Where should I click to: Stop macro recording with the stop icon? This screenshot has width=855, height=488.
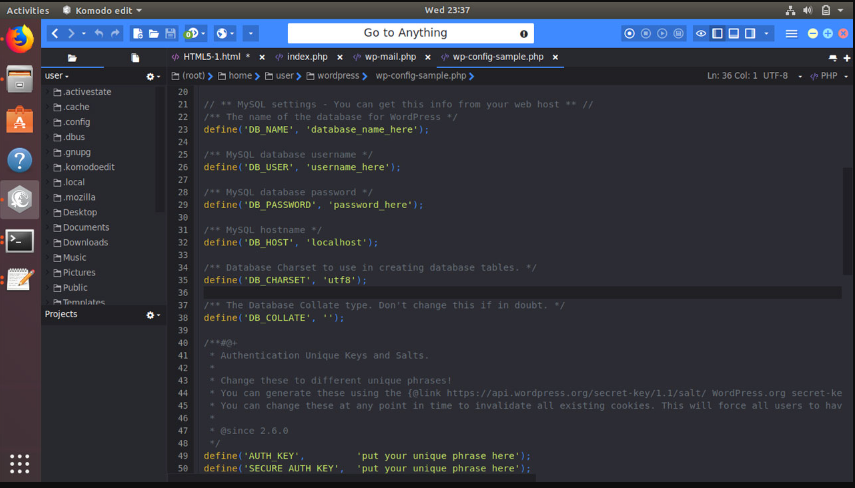646,33
